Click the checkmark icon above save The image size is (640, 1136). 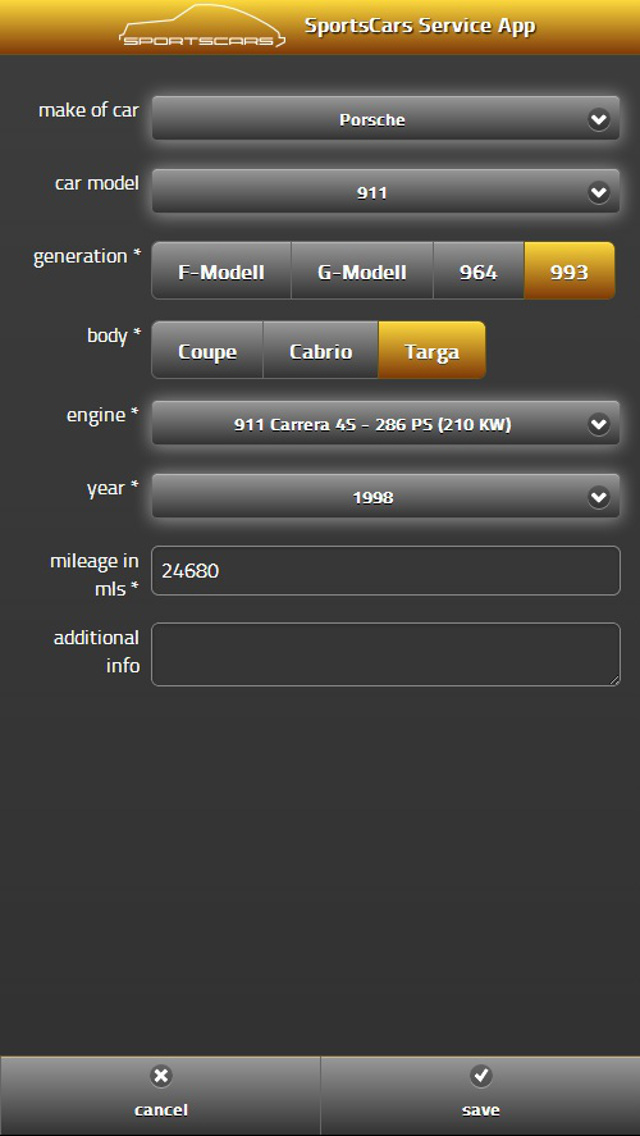(481, 1076)
